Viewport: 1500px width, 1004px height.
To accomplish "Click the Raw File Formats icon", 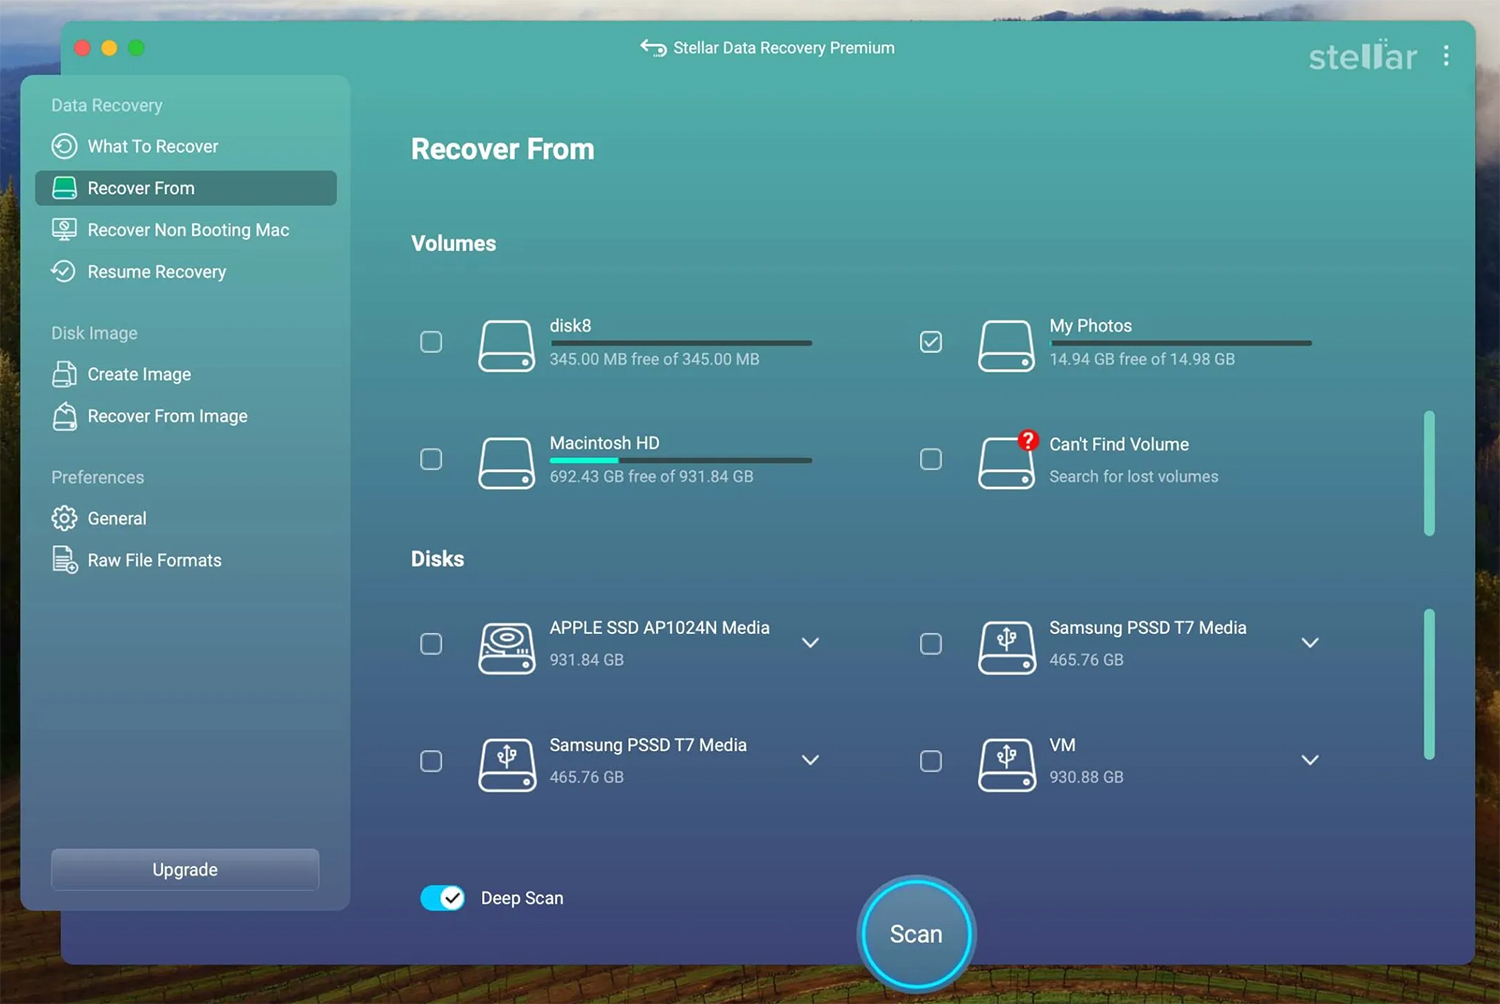I will [64, 560].
